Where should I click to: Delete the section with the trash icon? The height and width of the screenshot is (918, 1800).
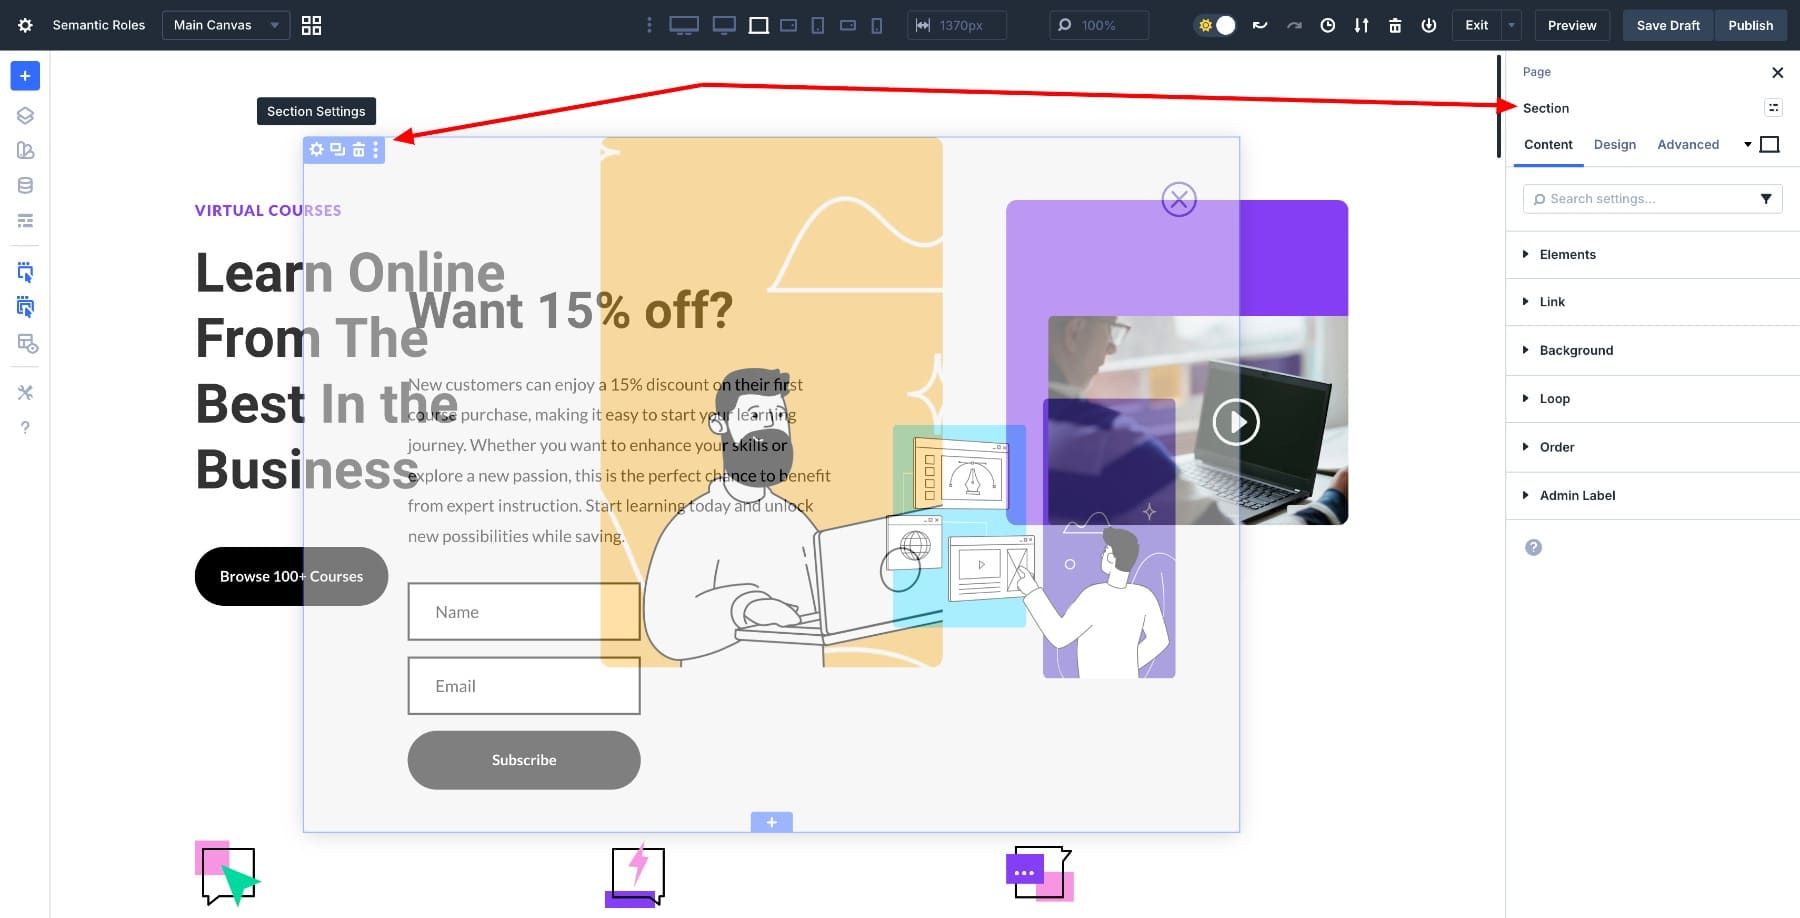click(358, 150)
